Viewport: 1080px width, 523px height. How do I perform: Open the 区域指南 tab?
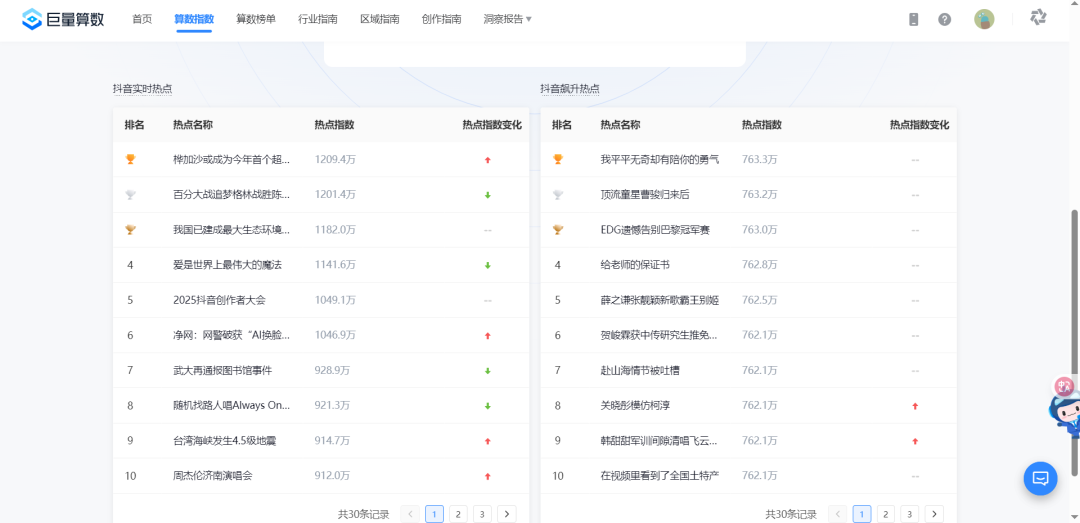tap(380, 19)
